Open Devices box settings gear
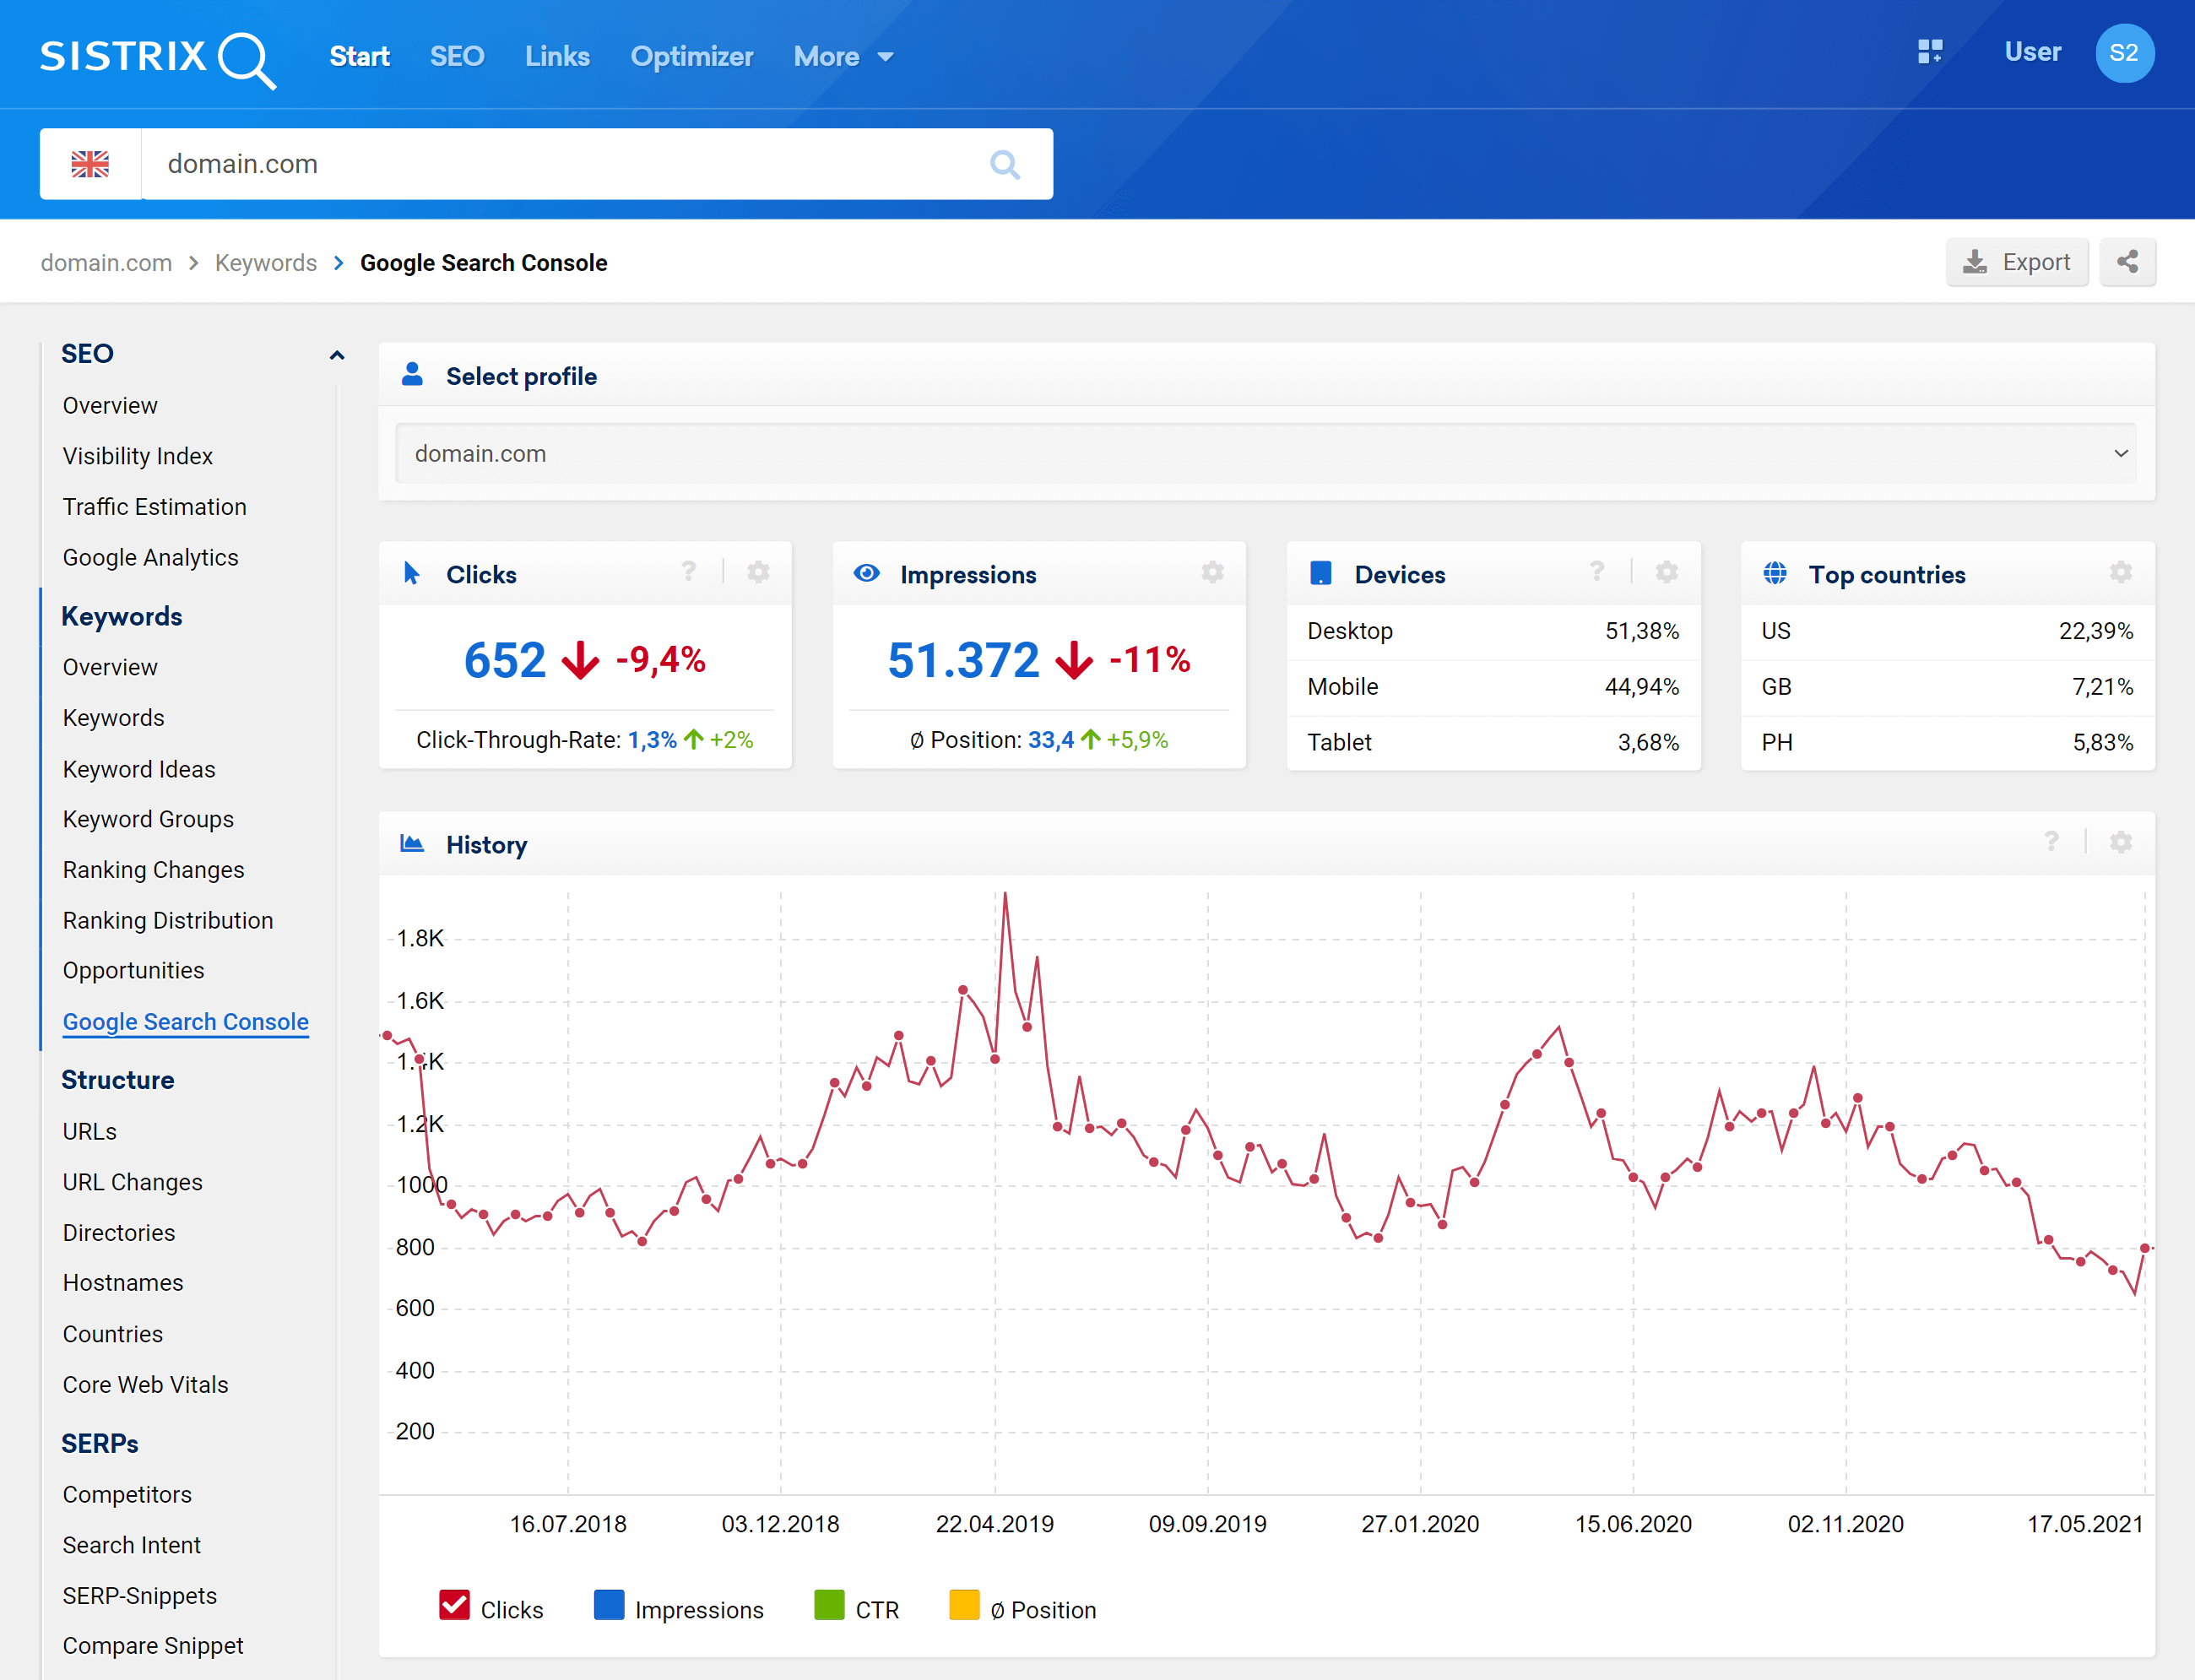The width and height of the screenshot is (2195, 1680). click(x=1667, y=572)
